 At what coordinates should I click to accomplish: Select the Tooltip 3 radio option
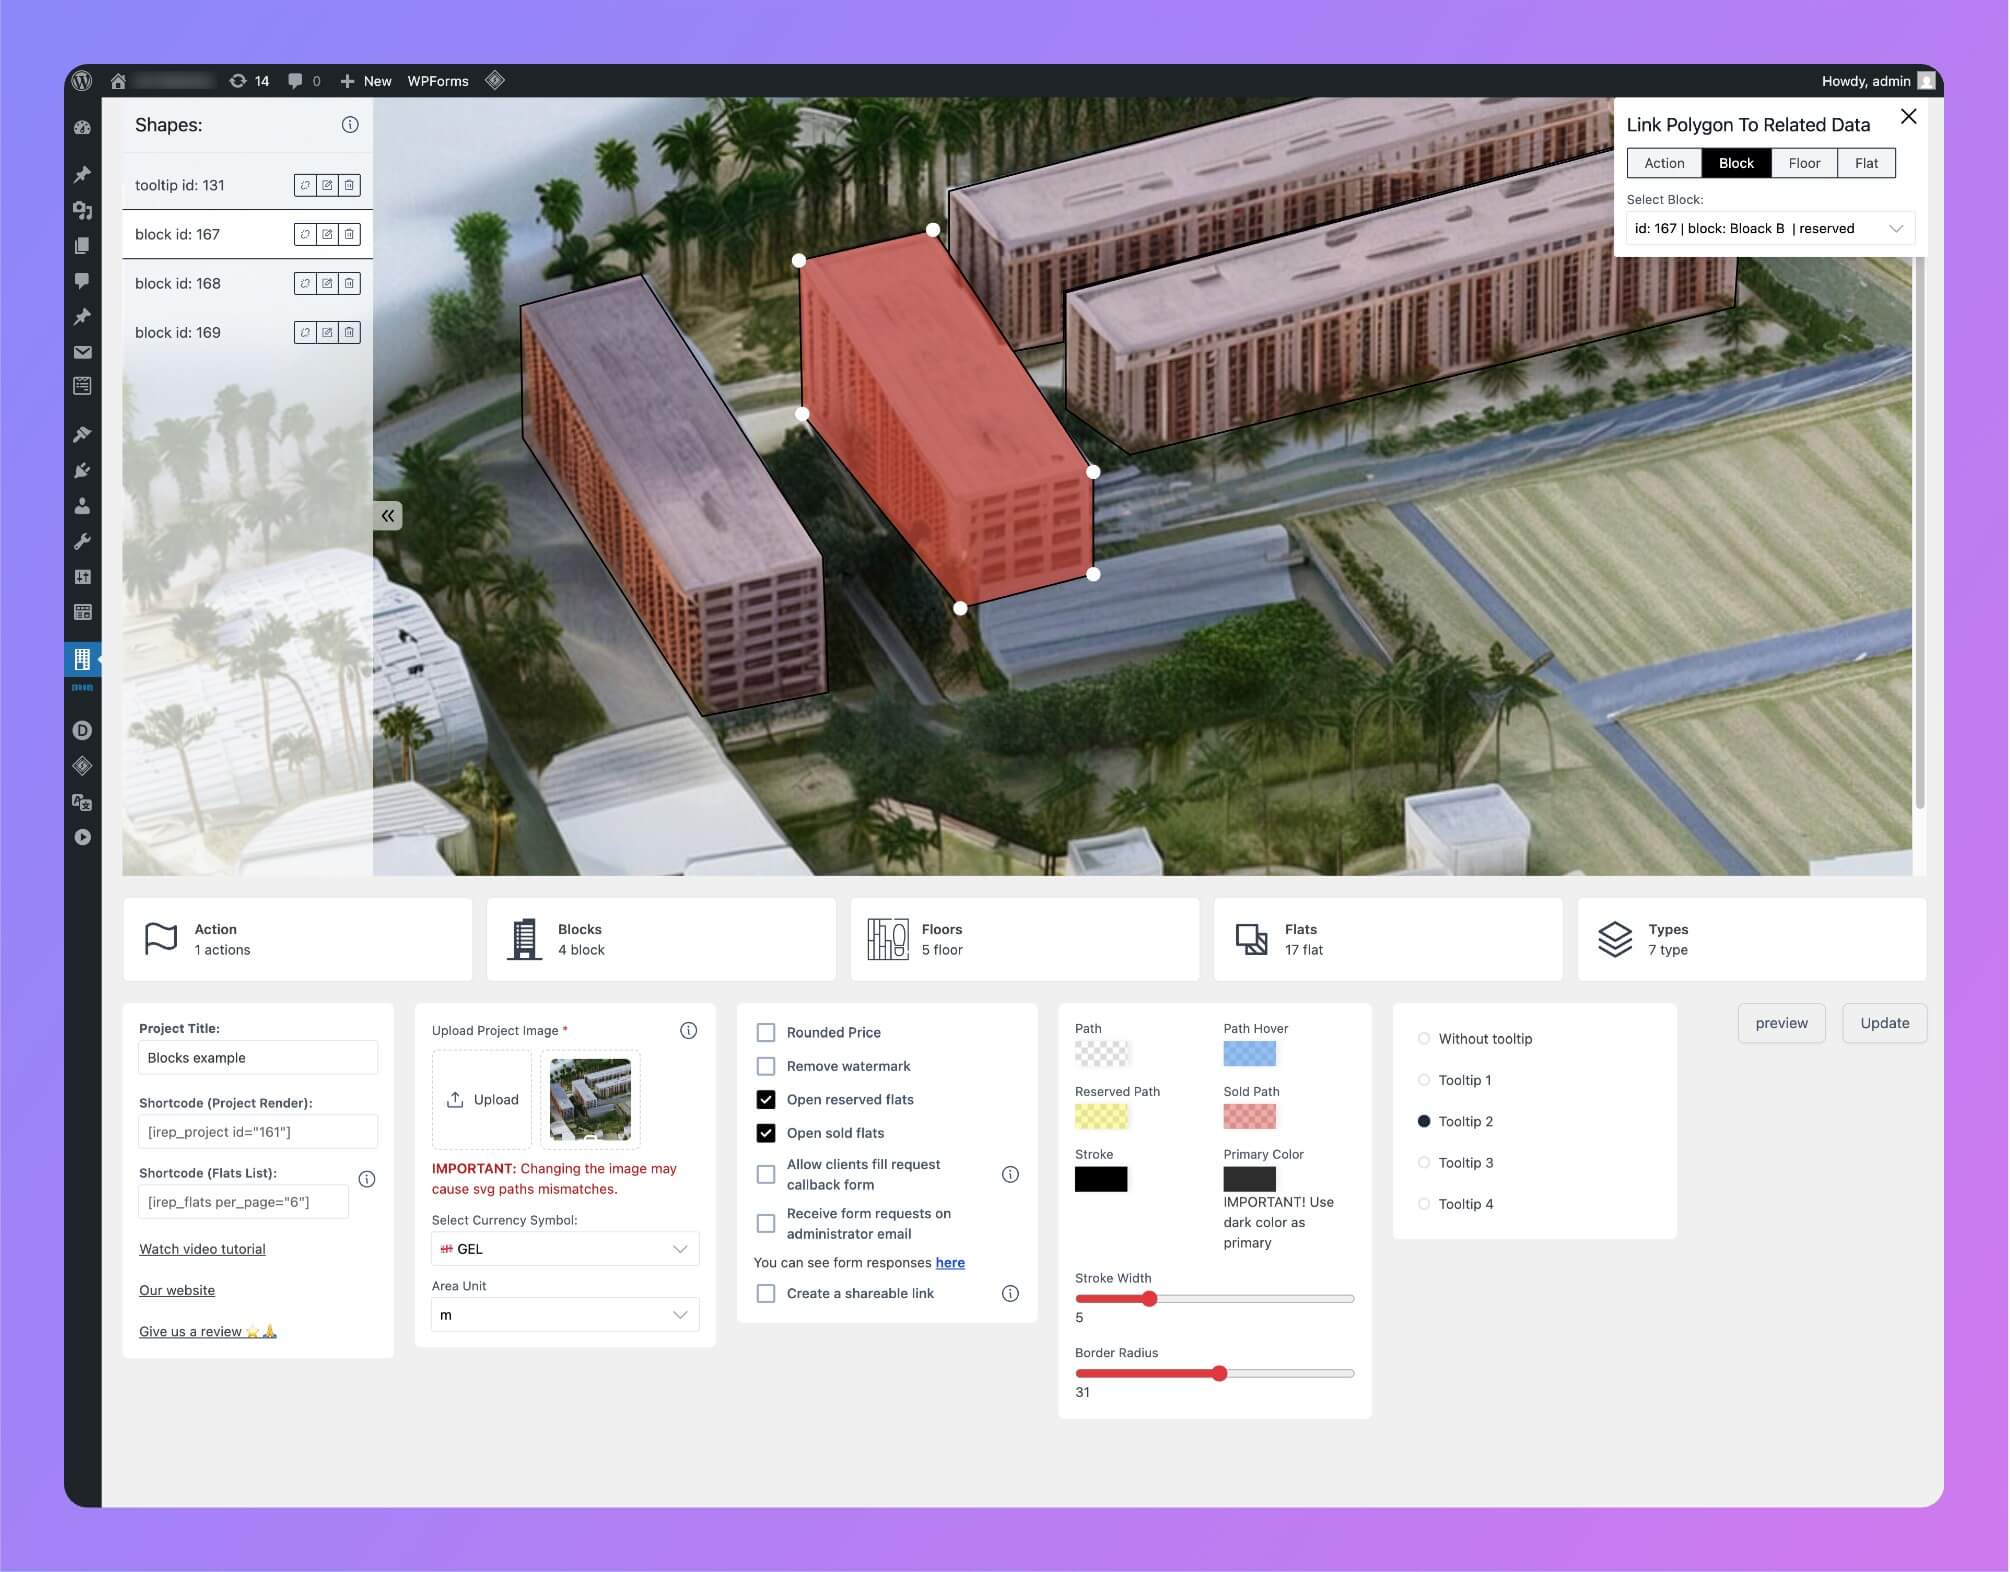pyautogui.click(x=1424, y=1163)
